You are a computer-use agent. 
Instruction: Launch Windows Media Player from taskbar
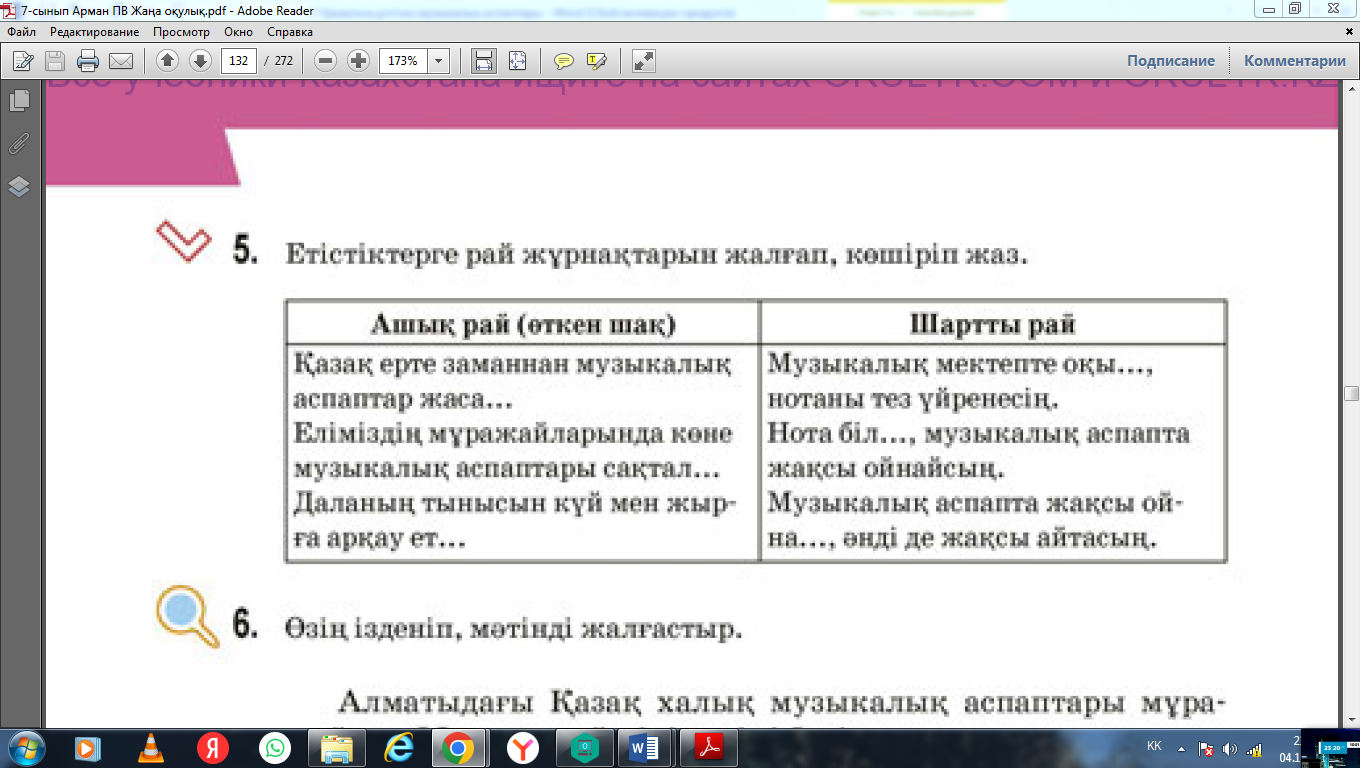[x=86, y=748]
